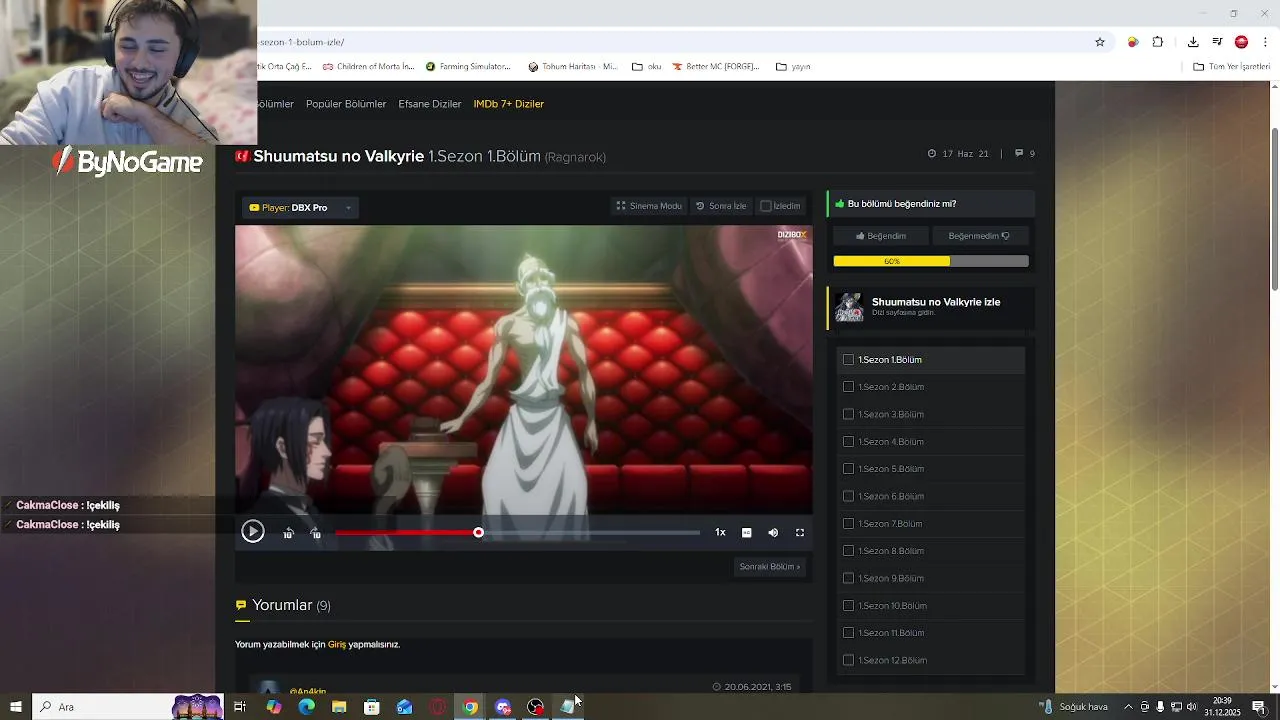Switch to Chrome in taskbar
The height and width of the screenshot is (720, 1280).
470,707
